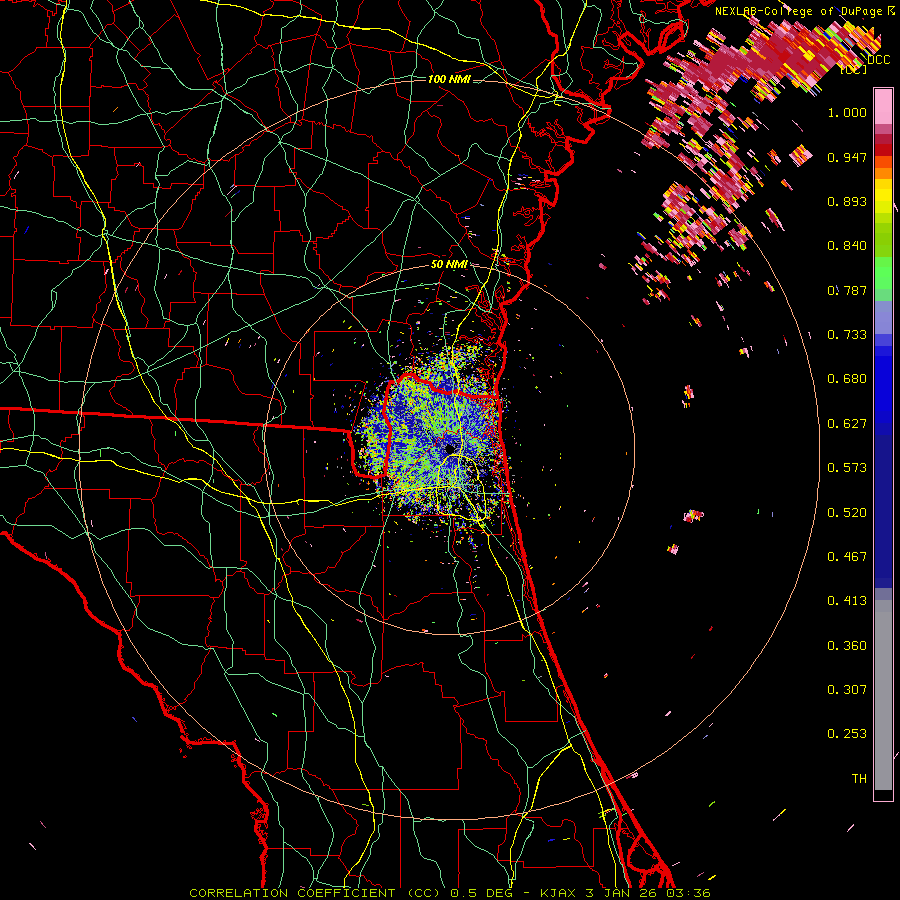
Task: Click the 0.733 scale value
Action: click(x=847, y=335)
